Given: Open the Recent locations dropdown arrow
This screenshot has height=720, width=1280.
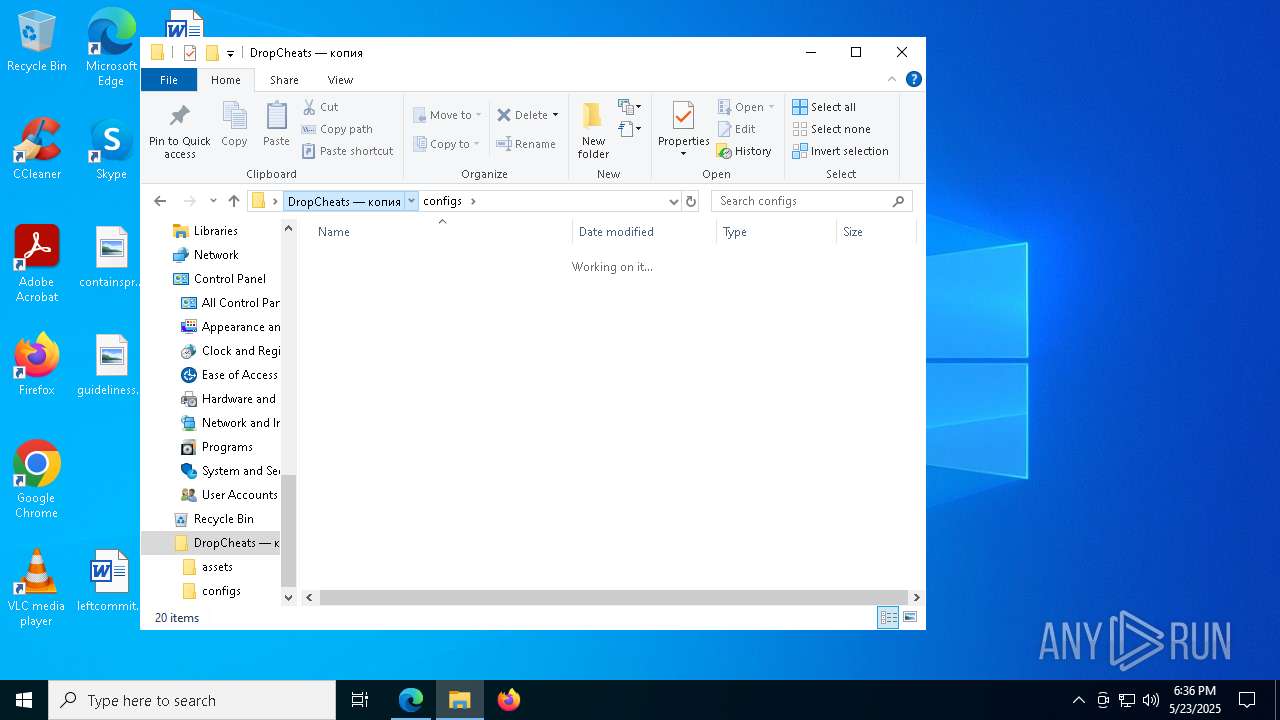Looking at the screenshot, I should [213, 201].
